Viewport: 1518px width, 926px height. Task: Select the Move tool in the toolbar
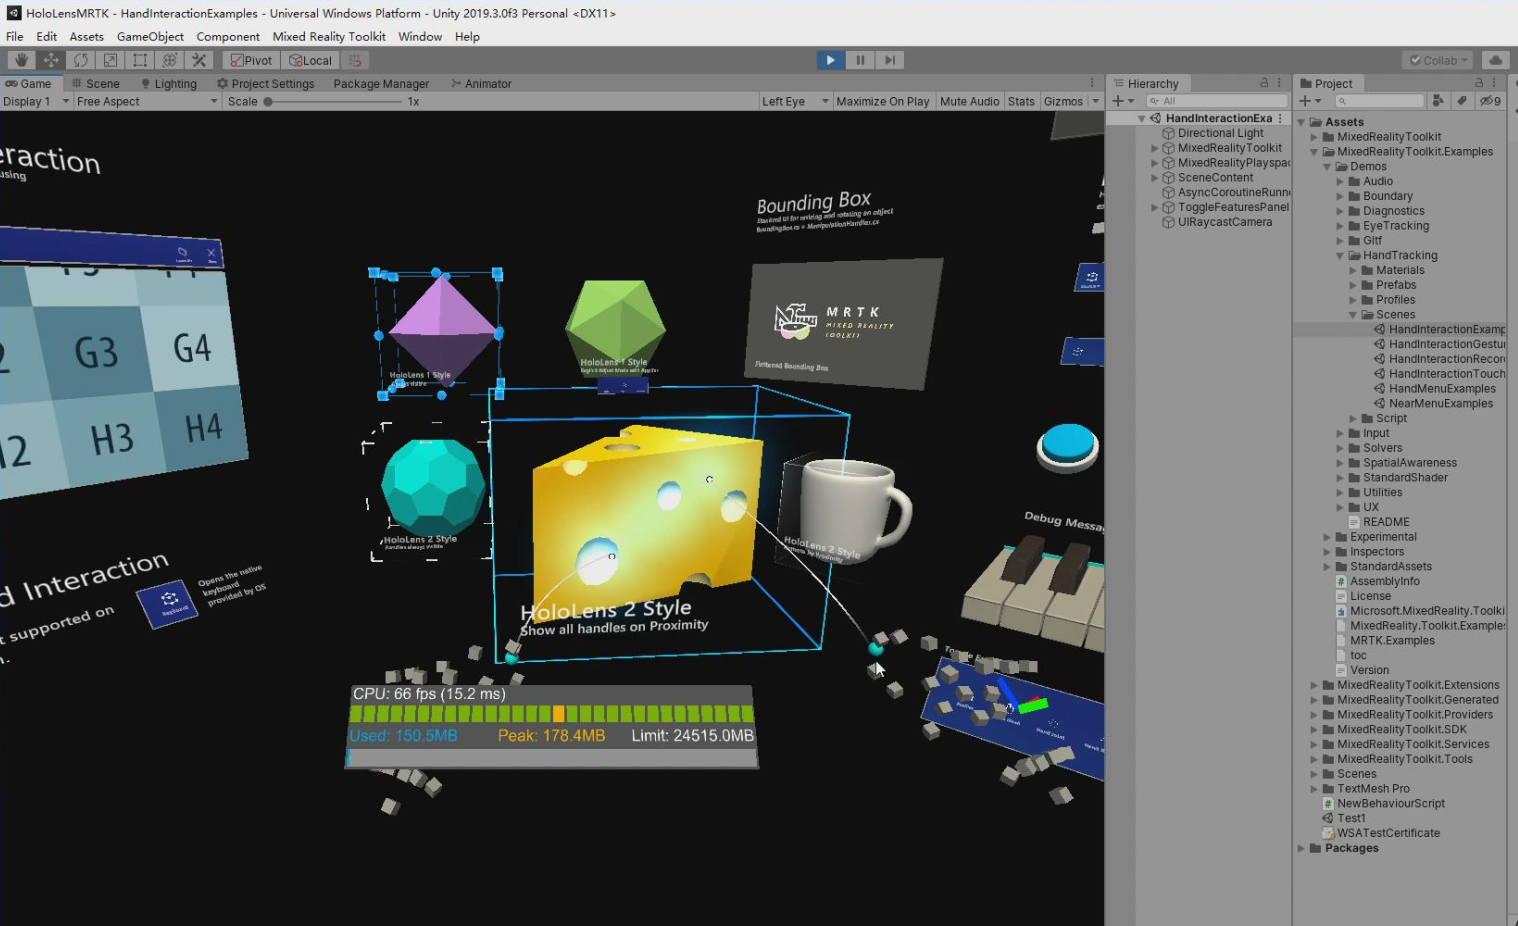pos(51,60)
